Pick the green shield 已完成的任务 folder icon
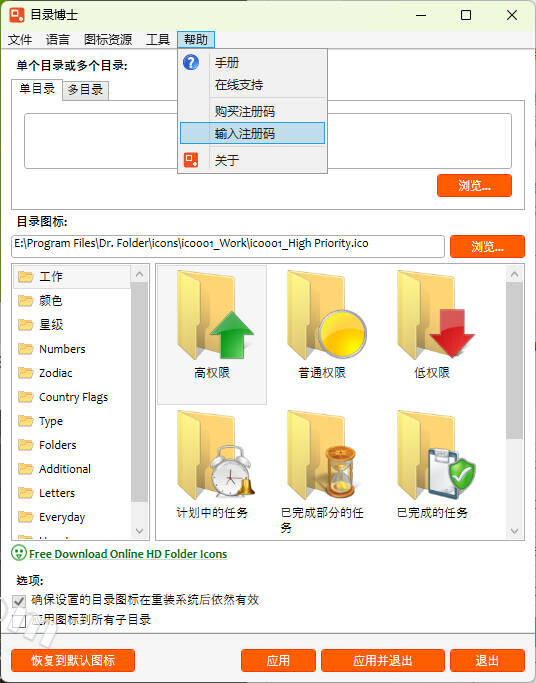The height and width of the screenshot is (683, 536). pos(435,455)
